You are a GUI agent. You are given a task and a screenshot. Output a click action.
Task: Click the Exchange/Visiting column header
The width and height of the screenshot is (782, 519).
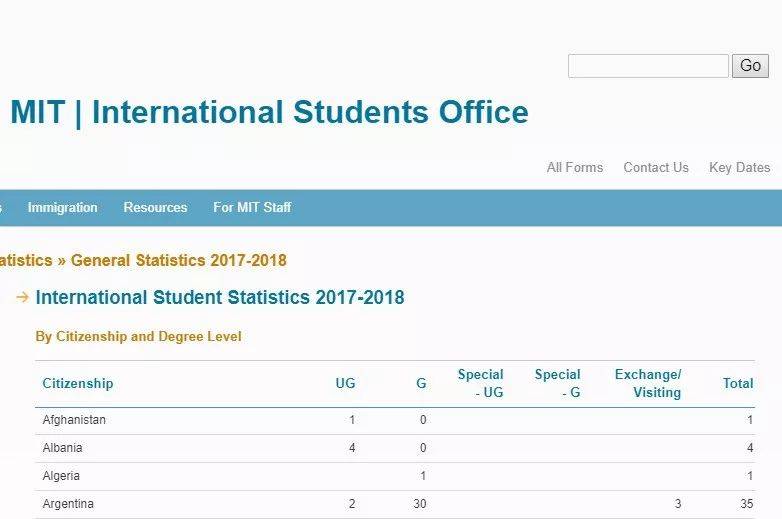pos(648,383)
